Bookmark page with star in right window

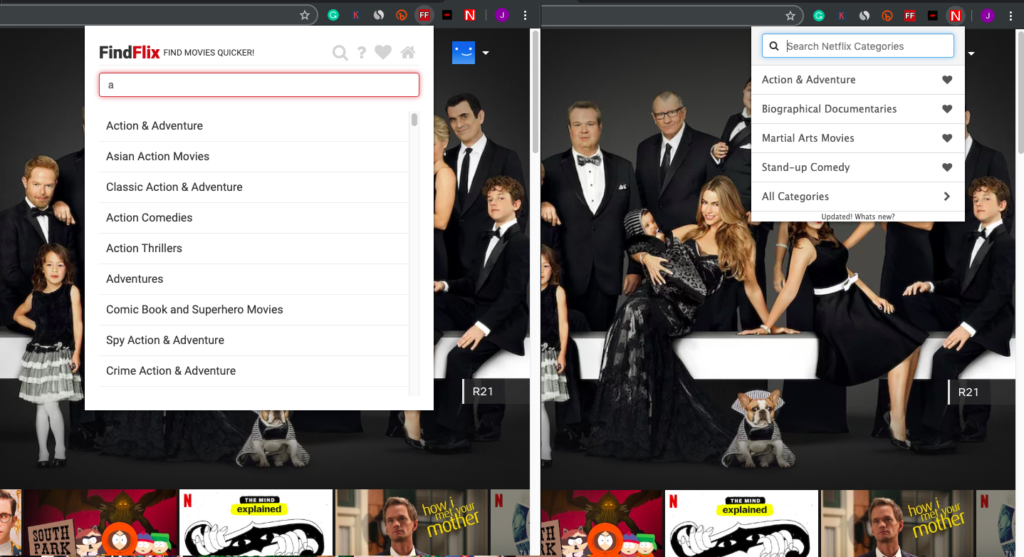[x=790, y=15]
